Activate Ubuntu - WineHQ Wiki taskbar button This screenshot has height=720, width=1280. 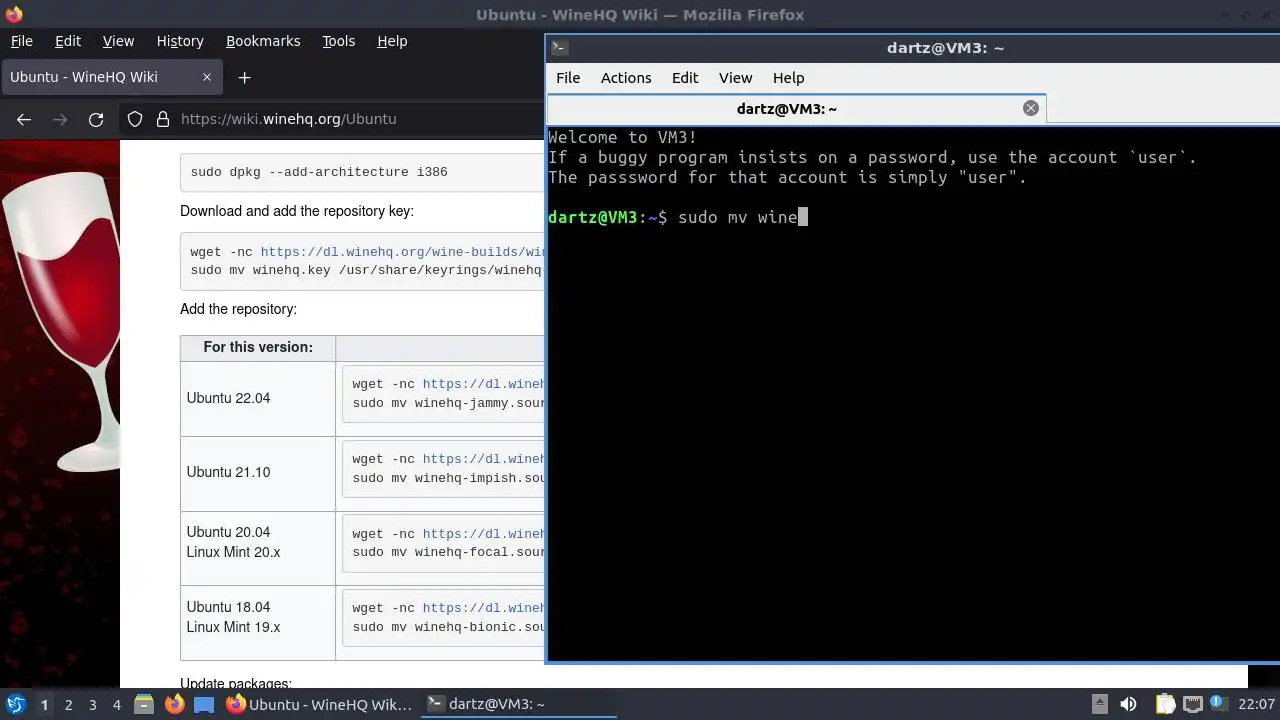tap(319, 704)
